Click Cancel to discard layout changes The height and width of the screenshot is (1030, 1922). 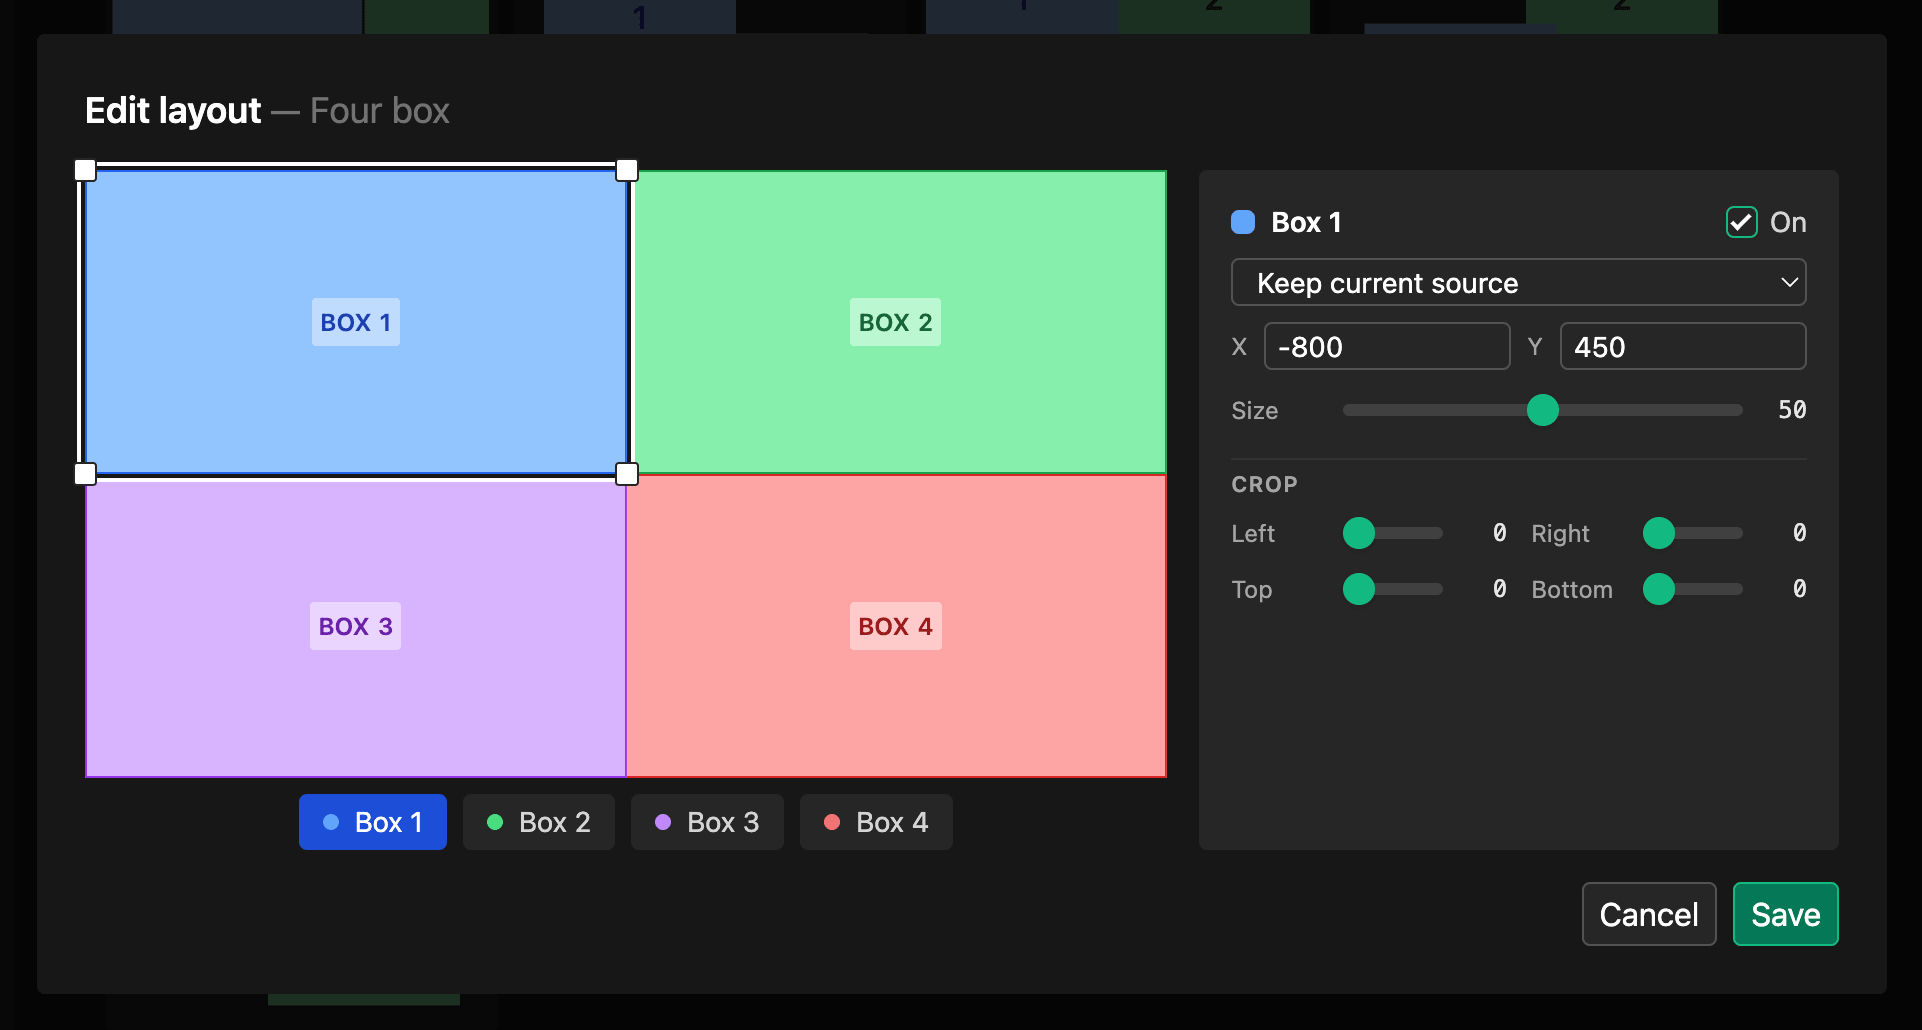[x=1649, y=914]
